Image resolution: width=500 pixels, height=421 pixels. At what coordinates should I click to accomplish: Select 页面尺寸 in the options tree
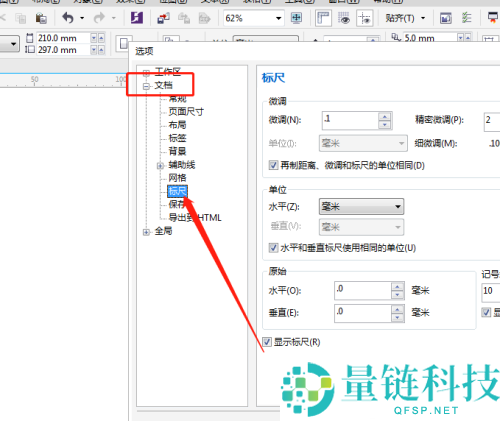point(186,111)
